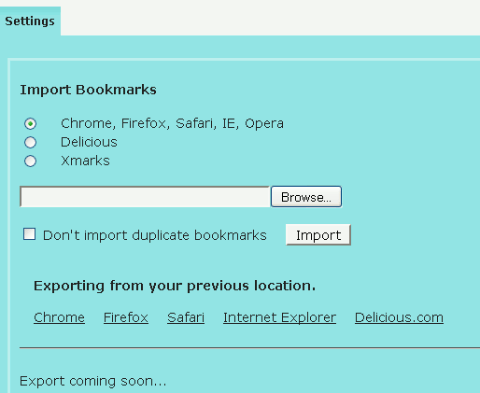Click the Import button
The height and width of the screenshot is (393, 480).
point(318,235)
